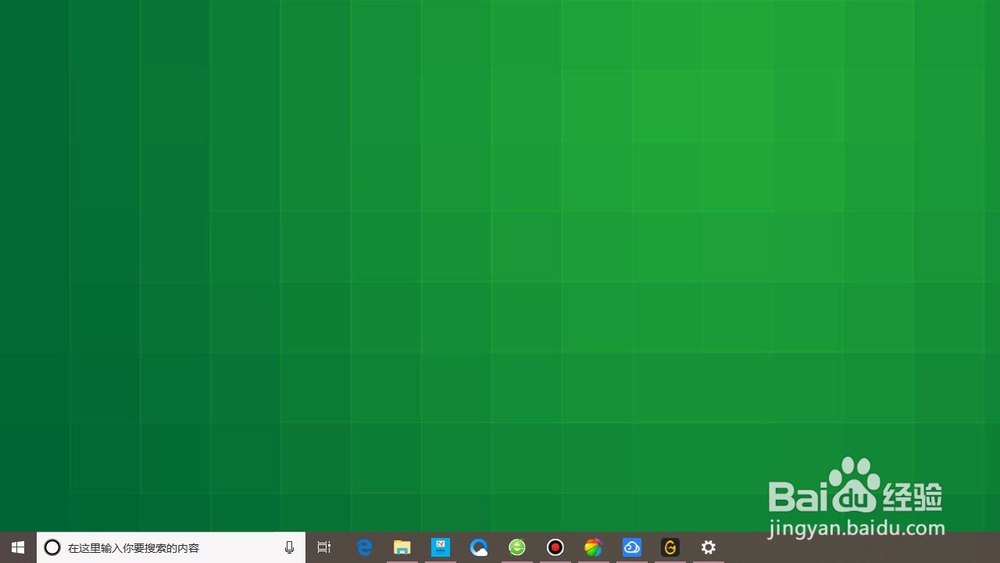The image size is (1000, 563).
Task: Launch the blue Q cloud browser icon
Action: (x=478, y=547)
